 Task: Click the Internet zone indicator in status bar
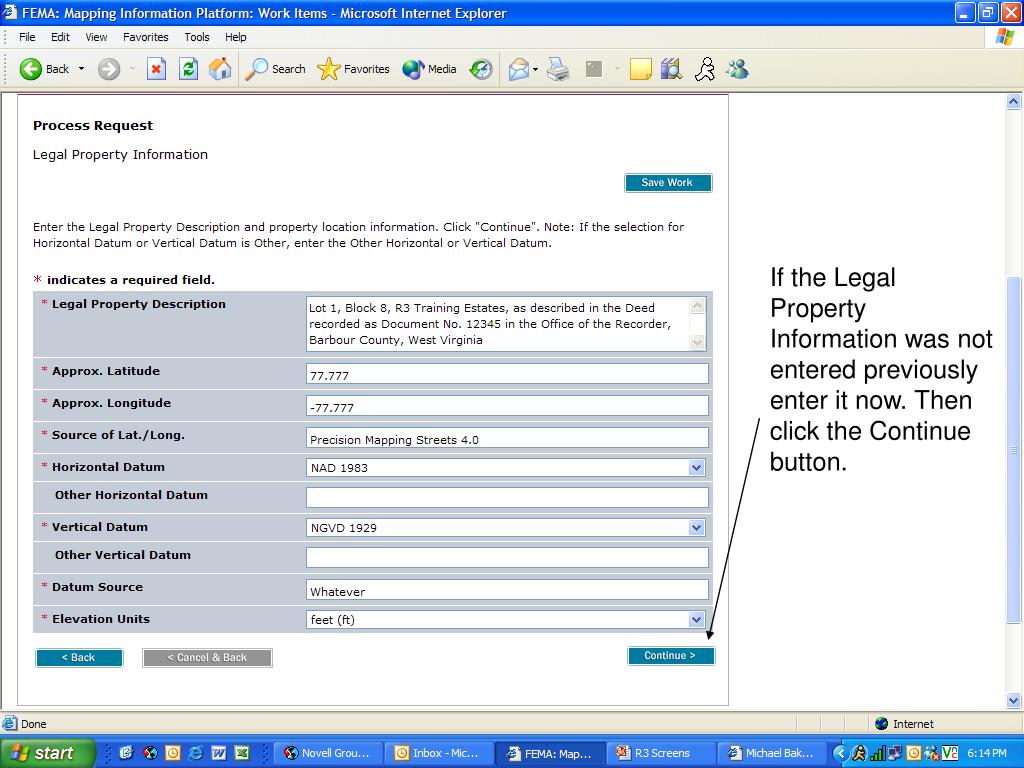click(x=904, y=724)
